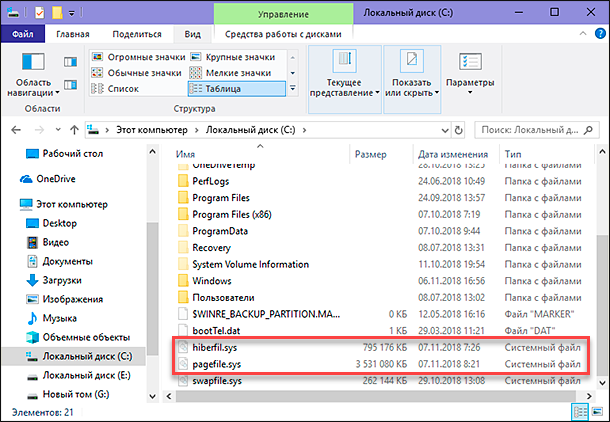
Task: Click the Properties quick access icon
Action: [39, 13]
